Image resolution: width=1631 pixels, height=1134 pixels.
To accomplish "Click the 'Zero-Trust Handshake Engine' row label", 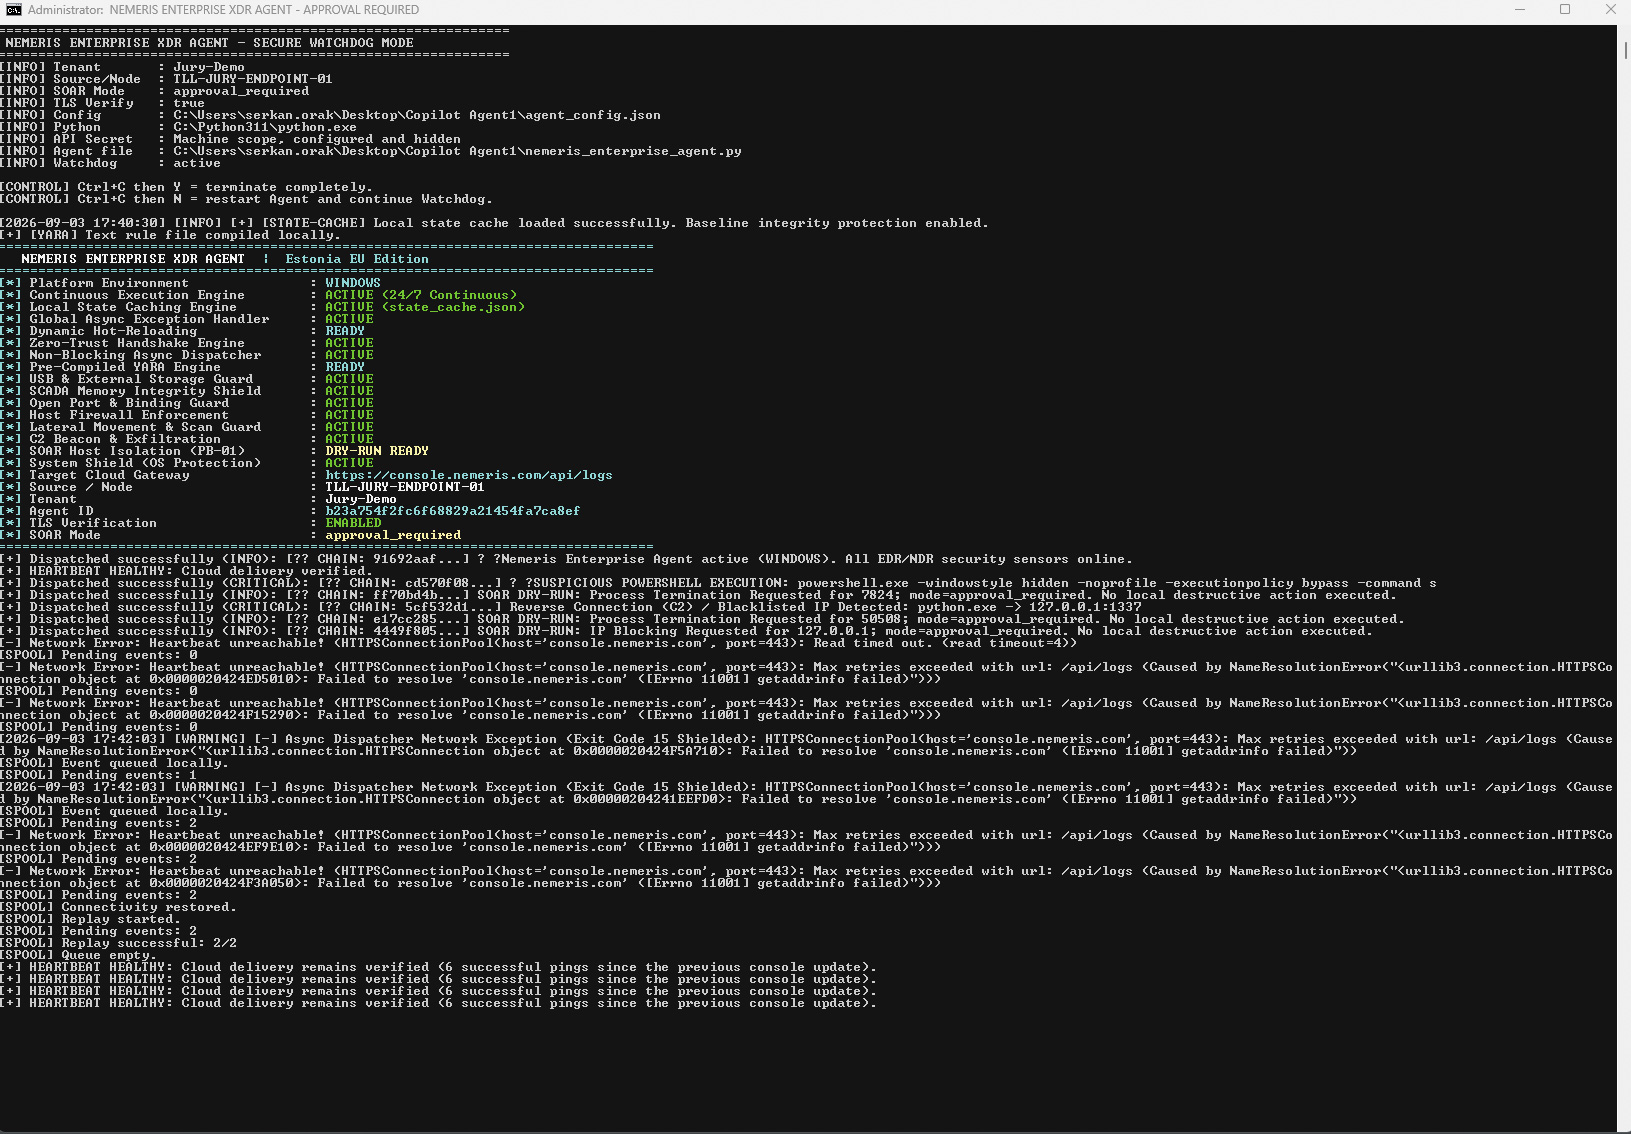I will click(137, 343).
